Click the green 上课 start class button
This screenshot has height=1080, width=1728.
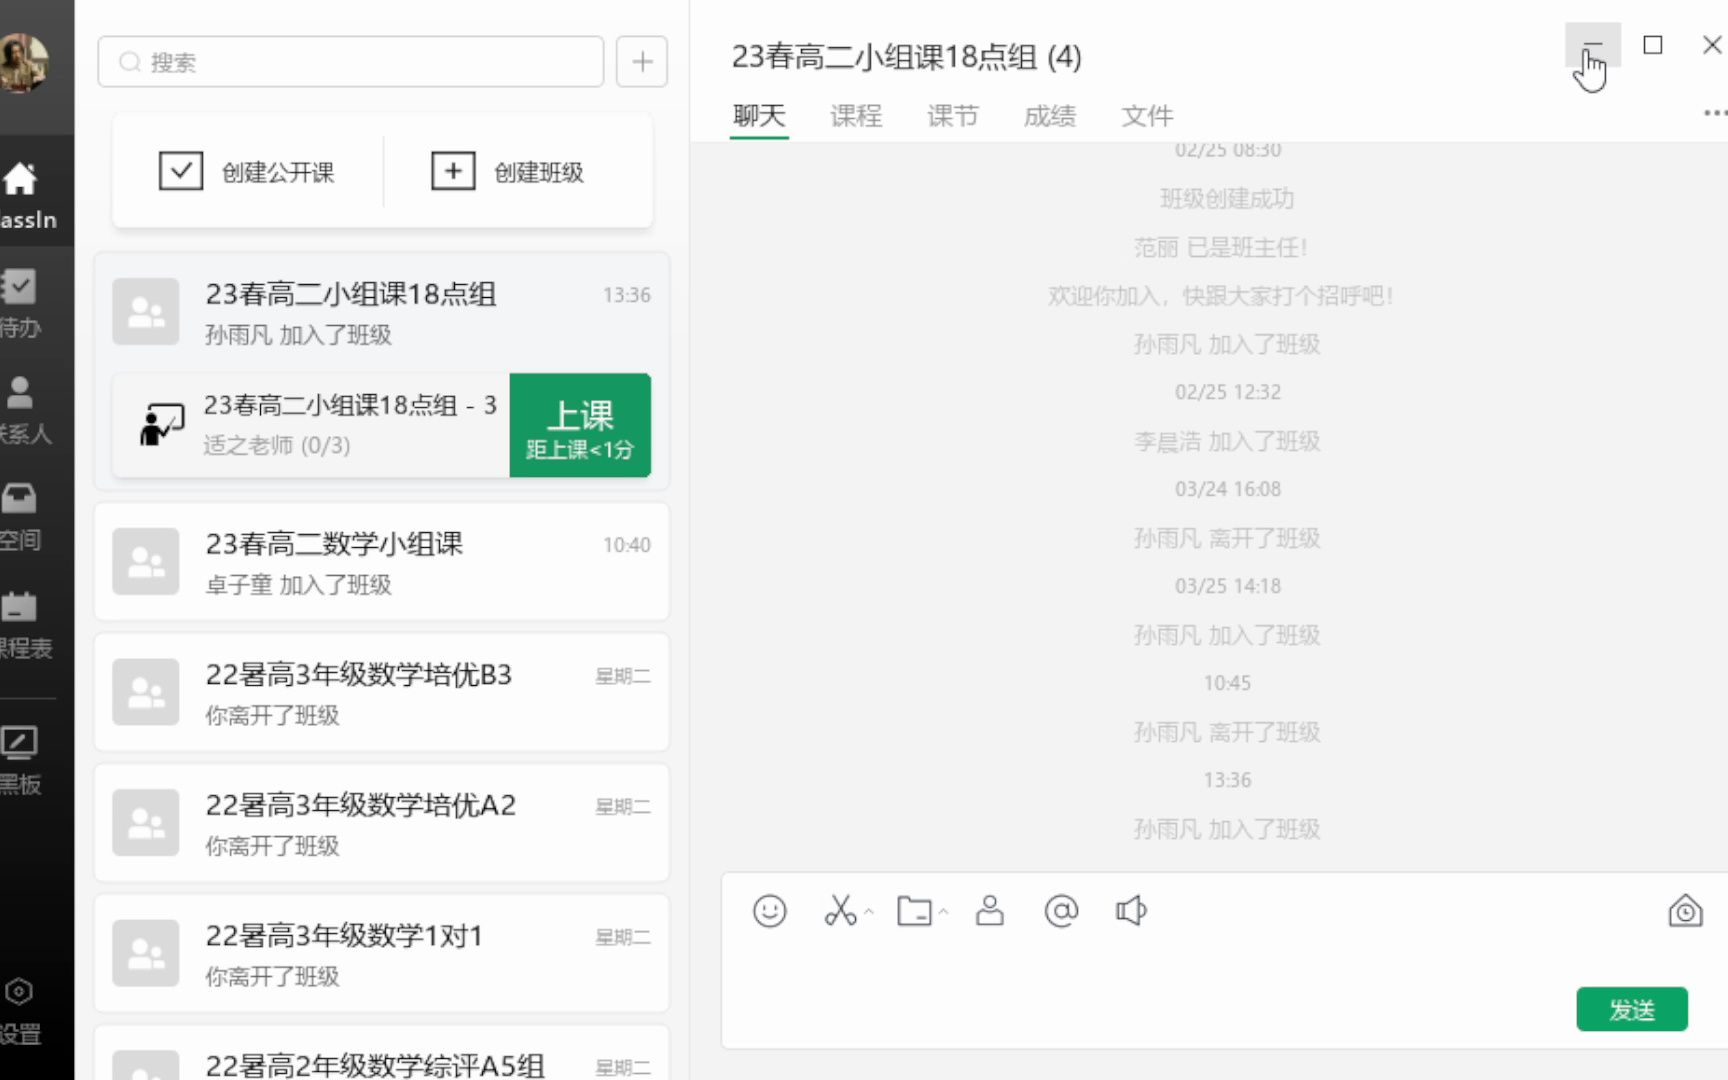coord(580,425)
